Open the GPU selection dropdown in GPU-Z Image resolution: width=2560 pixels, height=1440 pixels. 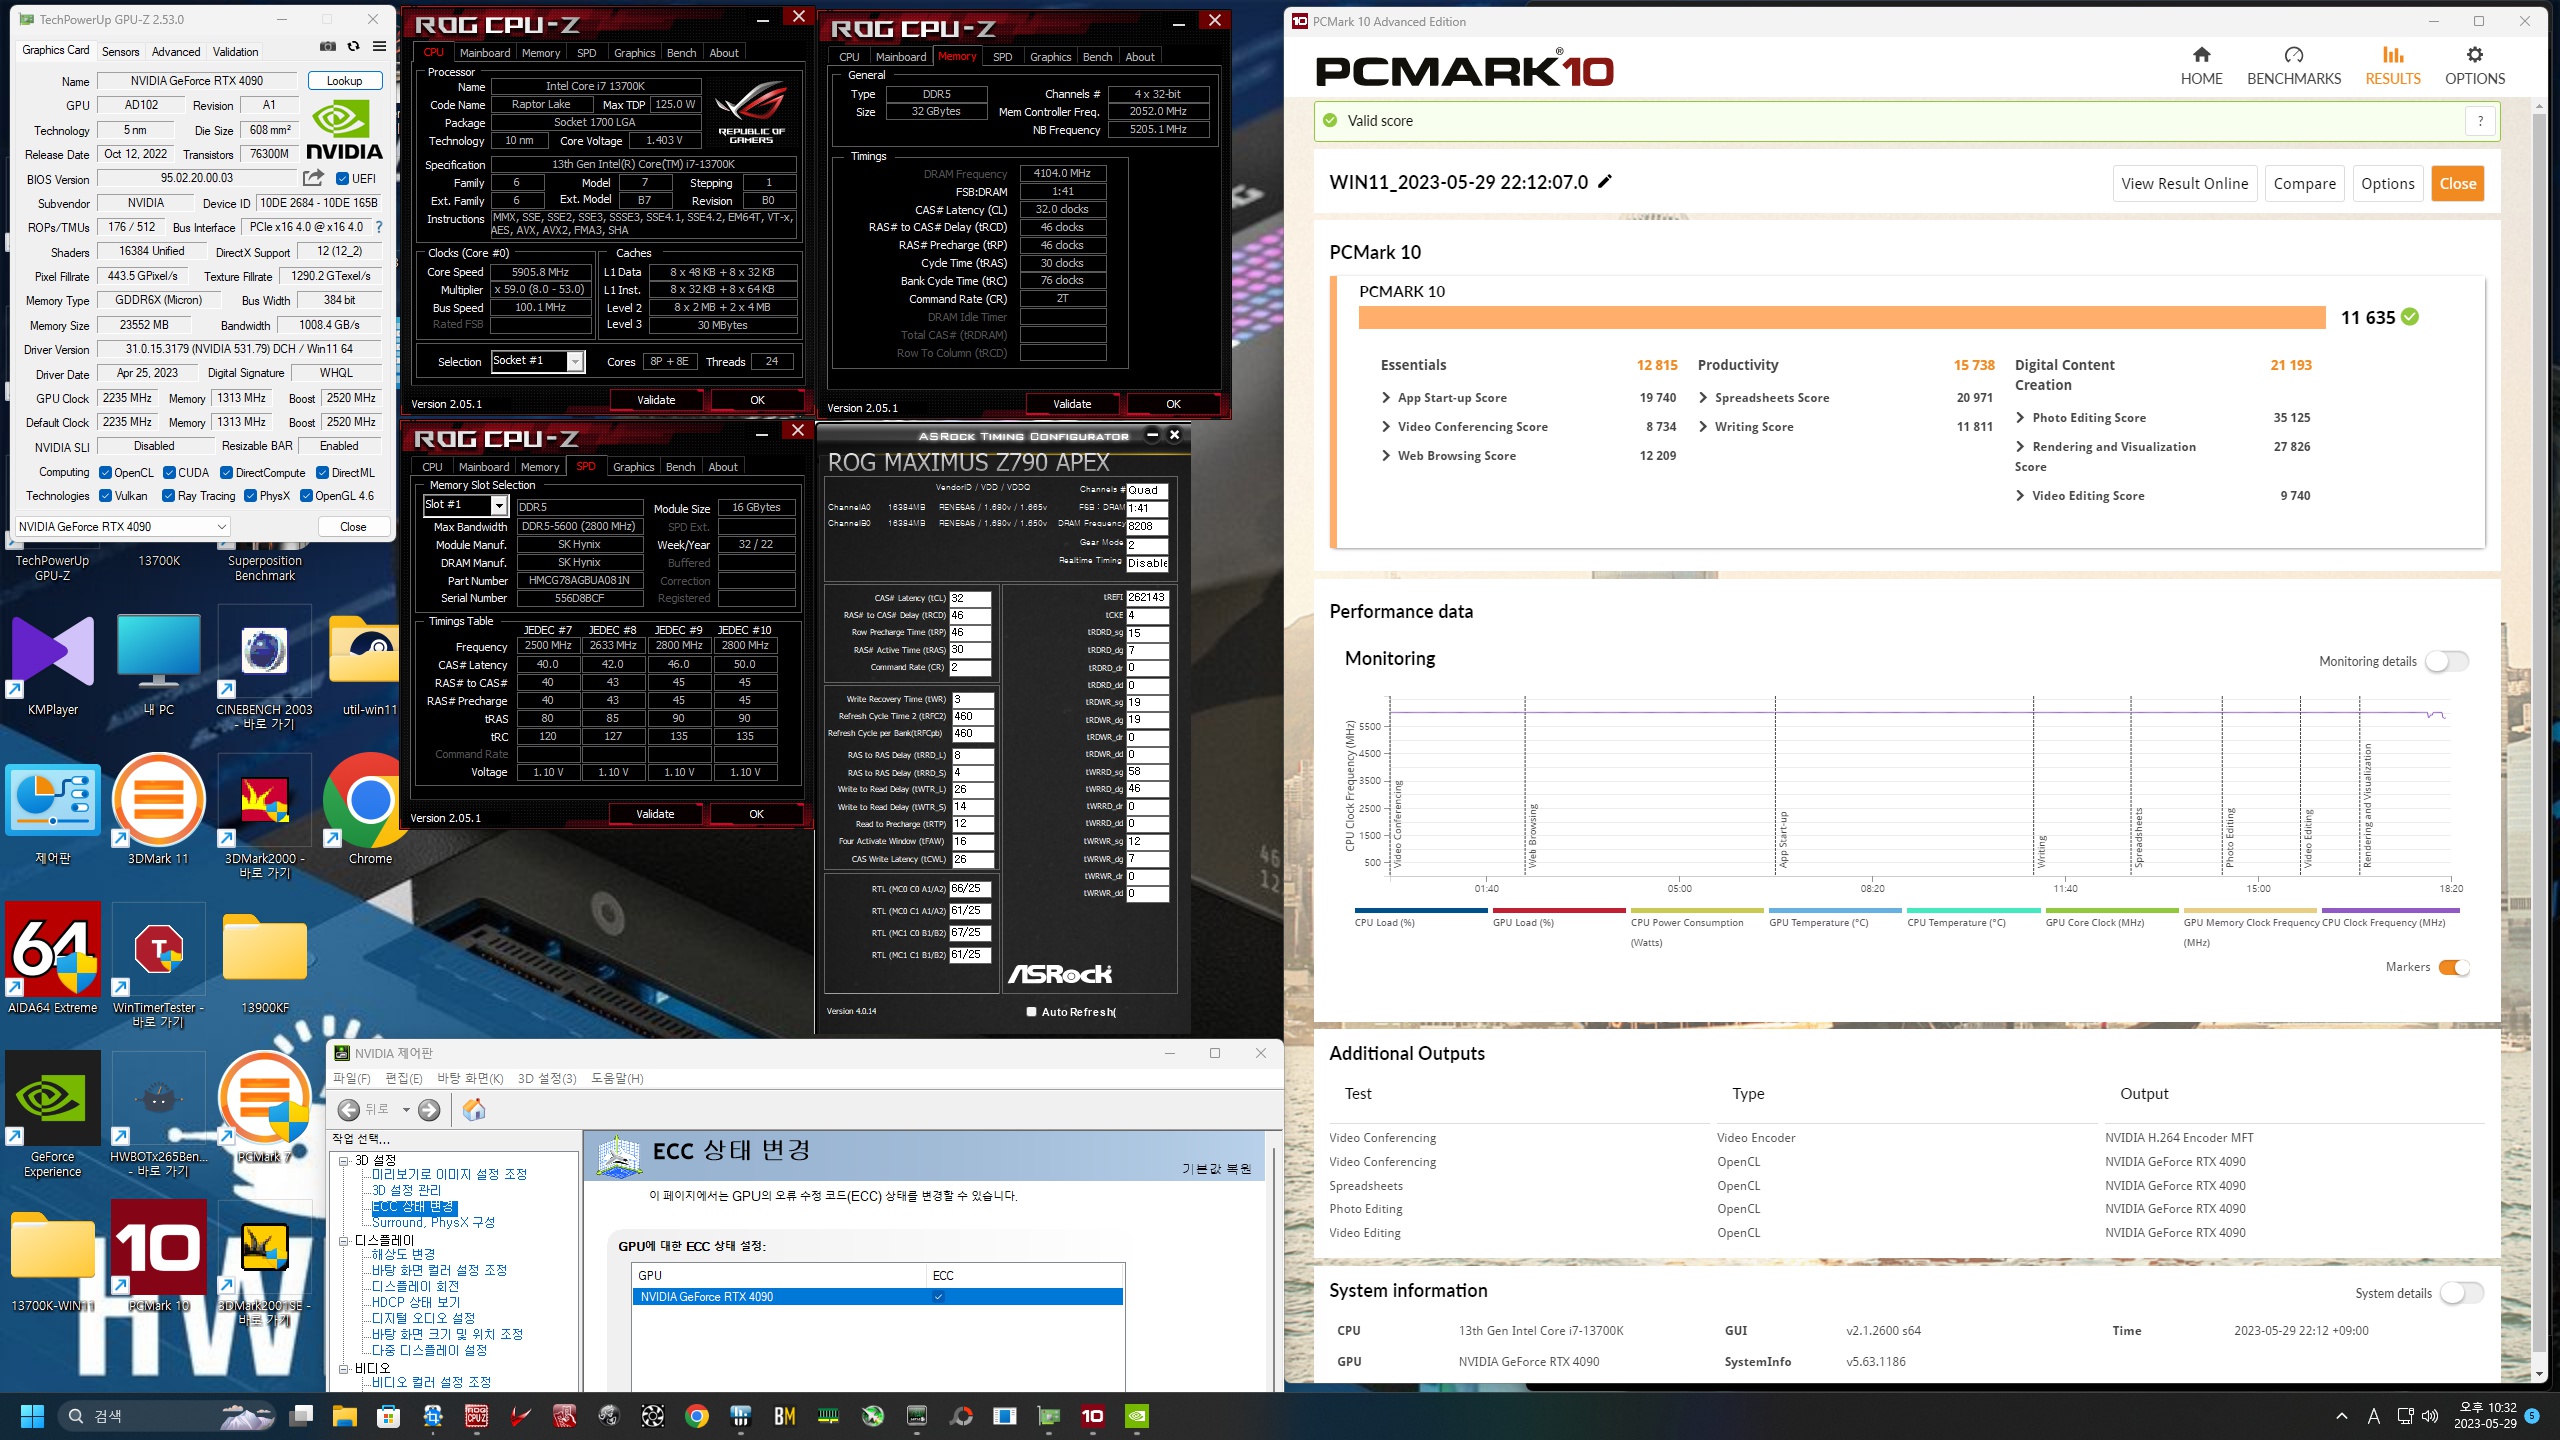123,526
